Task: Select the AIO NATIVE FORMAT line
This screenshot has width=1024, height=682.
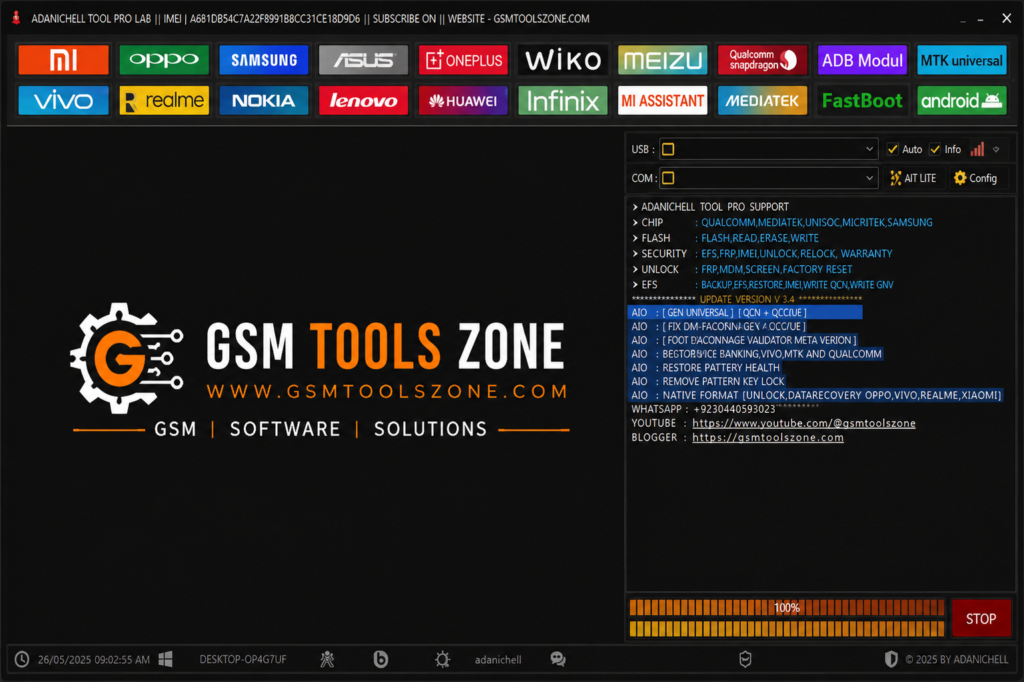Action: point(816,395)
